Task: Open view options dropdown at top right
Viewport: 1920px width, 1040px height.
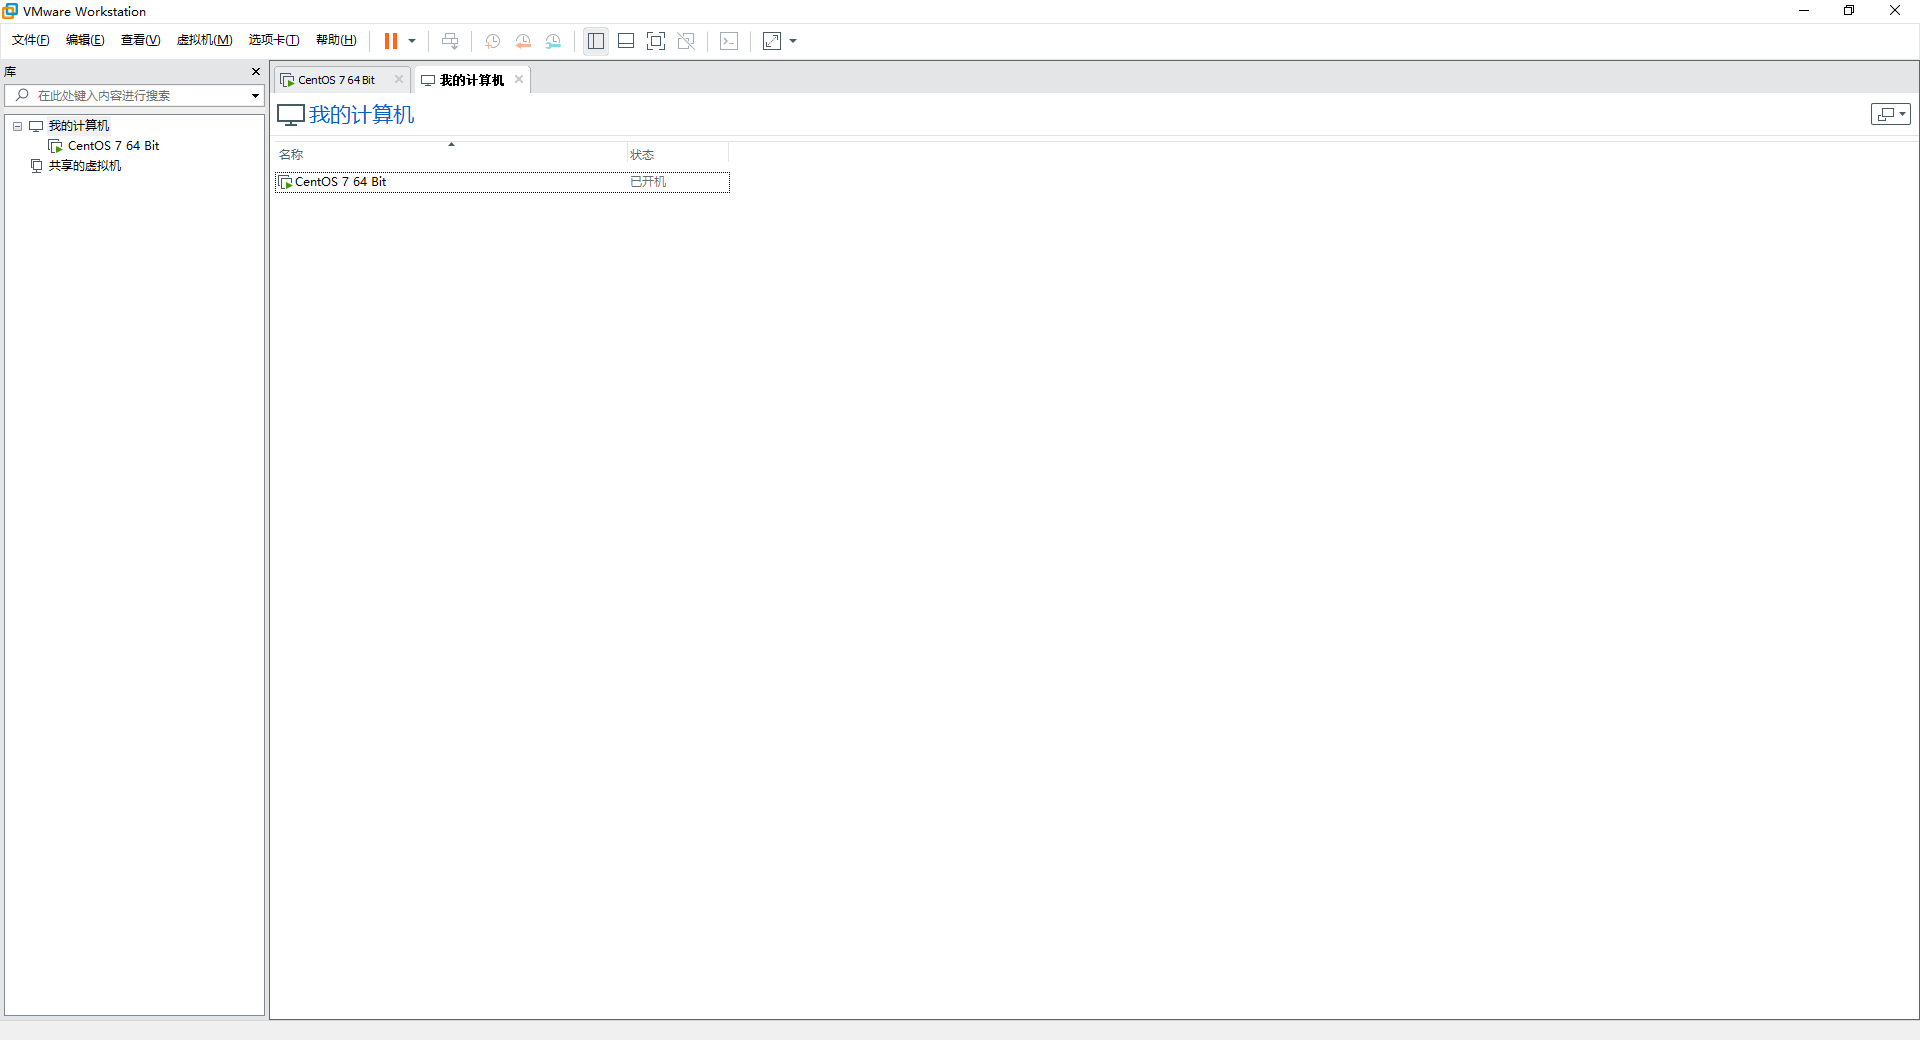Action: point(1890,114)
